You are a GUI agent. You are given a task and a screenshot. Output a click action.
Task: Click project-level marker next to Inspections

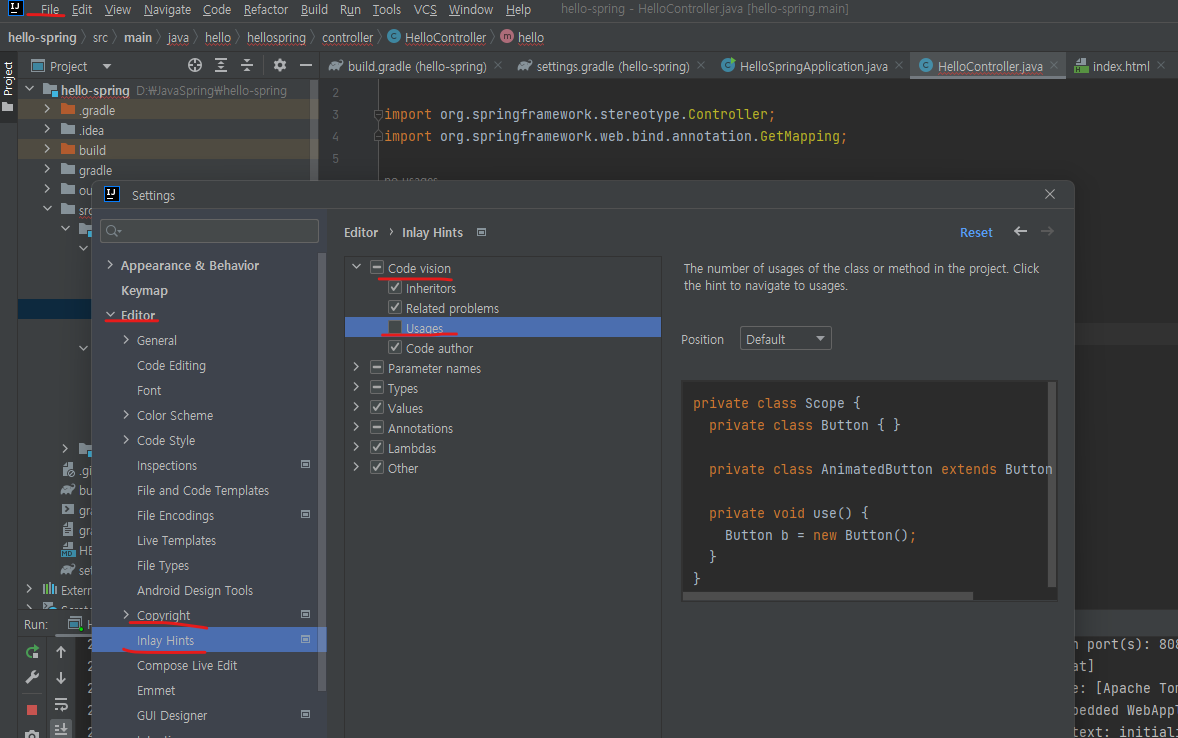point(306,464)
